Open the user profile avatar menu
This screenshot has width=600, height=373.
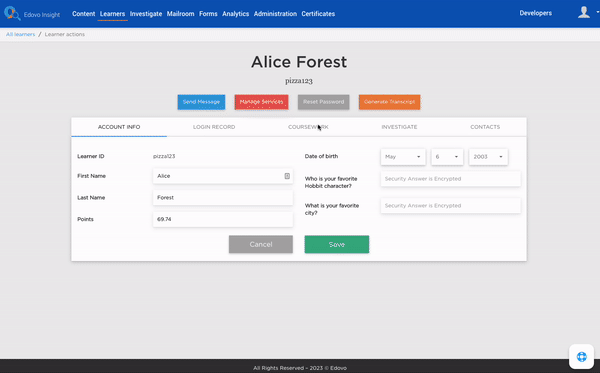(x=584, y=13)
